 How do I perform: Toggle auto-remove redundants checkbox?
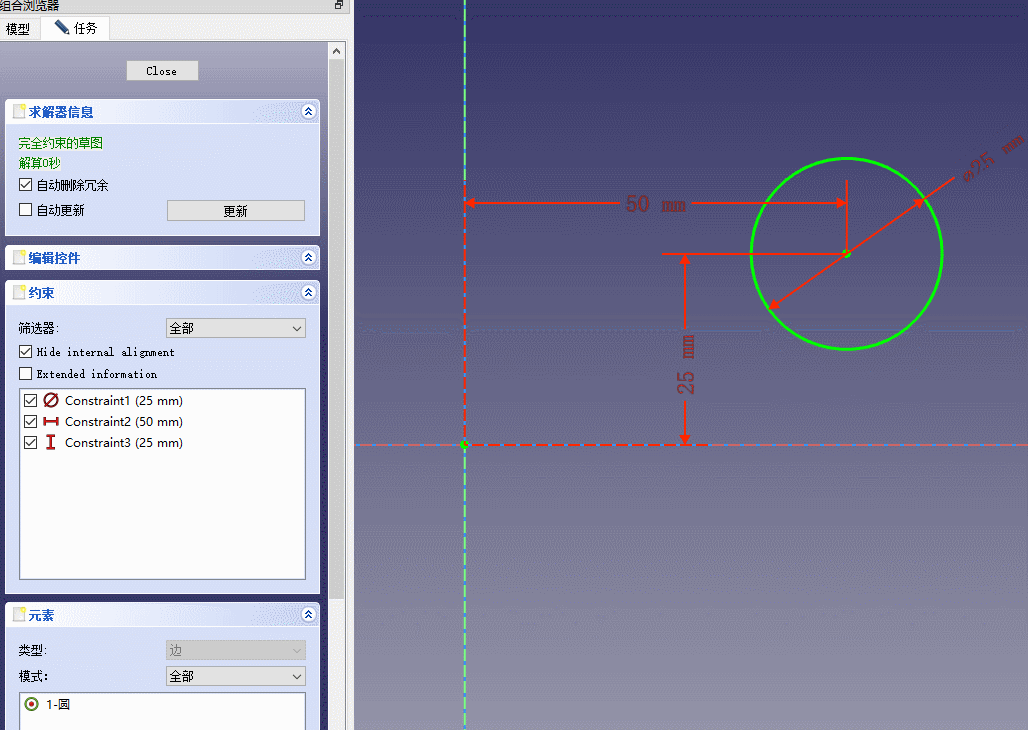26,185
